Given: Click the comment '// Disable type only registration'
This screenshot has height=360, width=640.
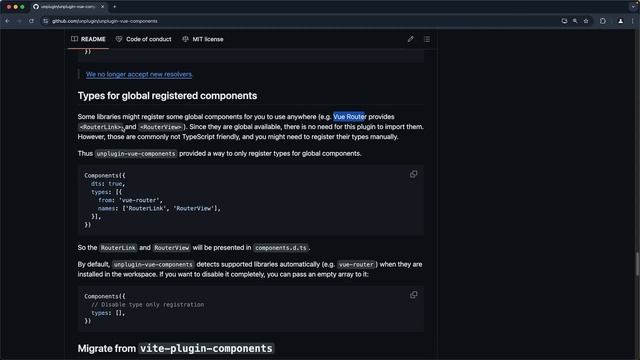Looking at the screenshot, I should [x=148, y=304].
